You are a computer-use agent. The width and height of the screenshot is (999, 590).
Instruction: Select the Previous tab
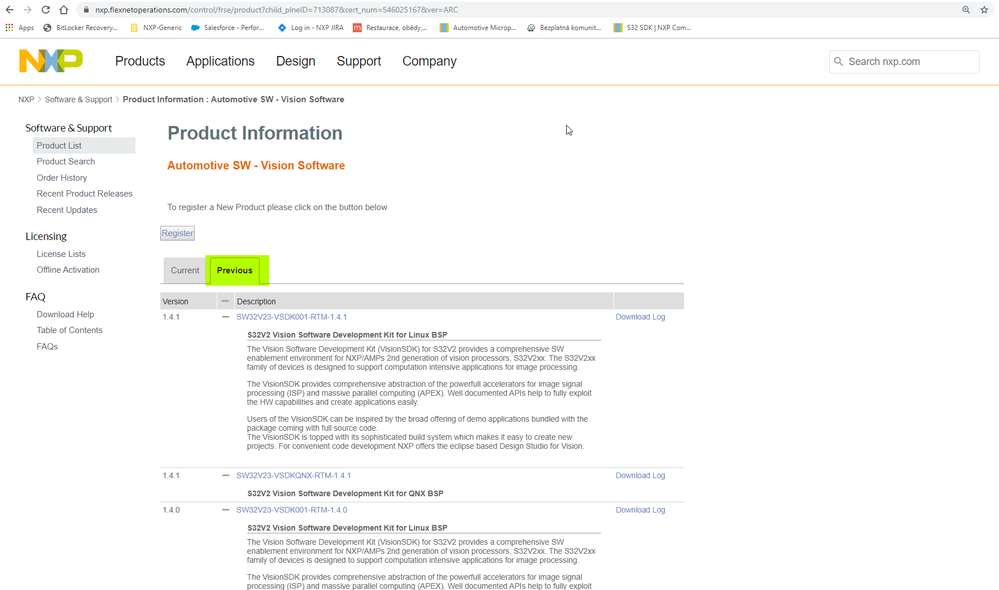pyautogui.click(x=234, y=270)
